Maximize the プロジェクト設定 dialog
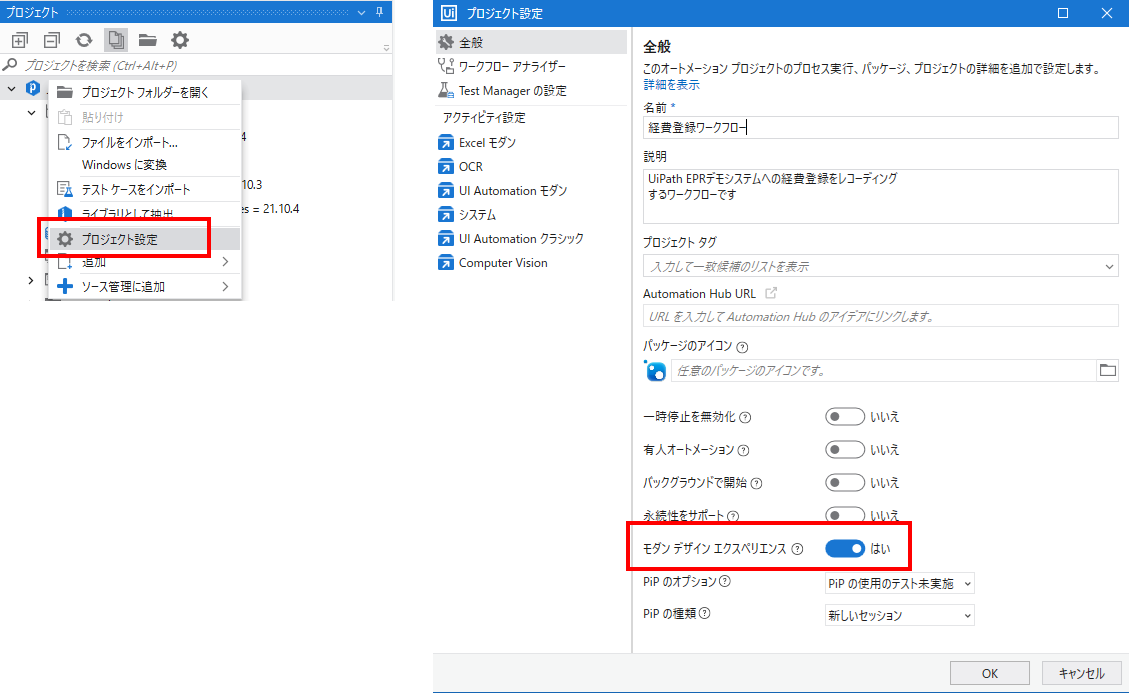The height and width of the screenshot is (693, 1129). point(1063,13)
